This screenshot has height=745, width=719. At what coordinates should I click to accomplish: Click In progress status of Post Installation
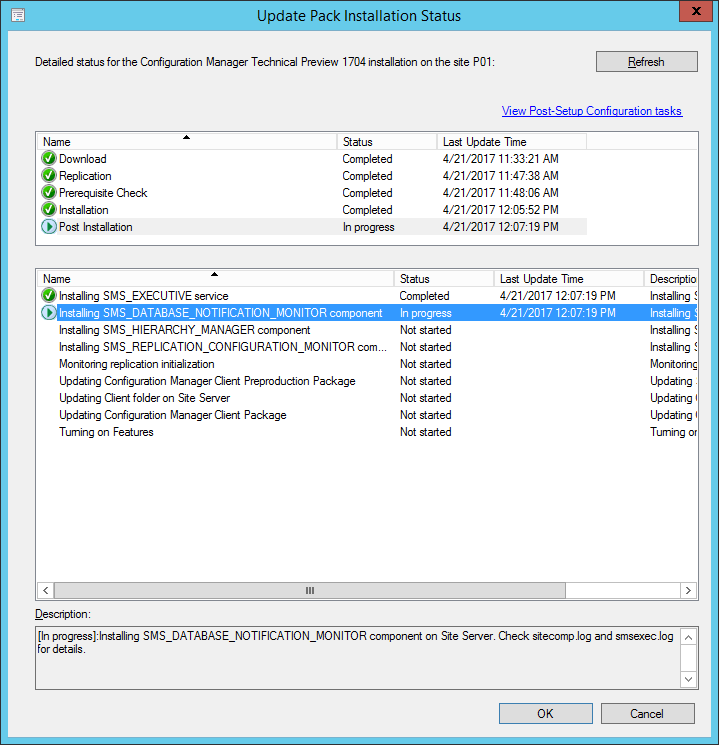click(369, 227)
